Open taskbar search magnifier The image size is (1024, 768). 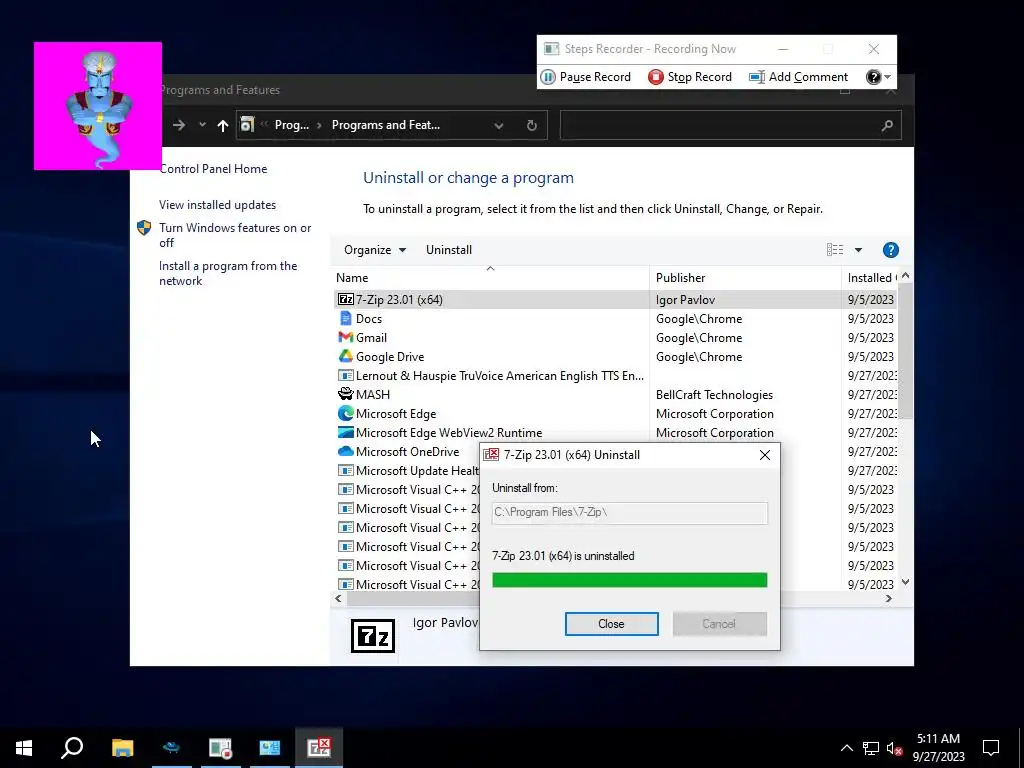point(72,748)
